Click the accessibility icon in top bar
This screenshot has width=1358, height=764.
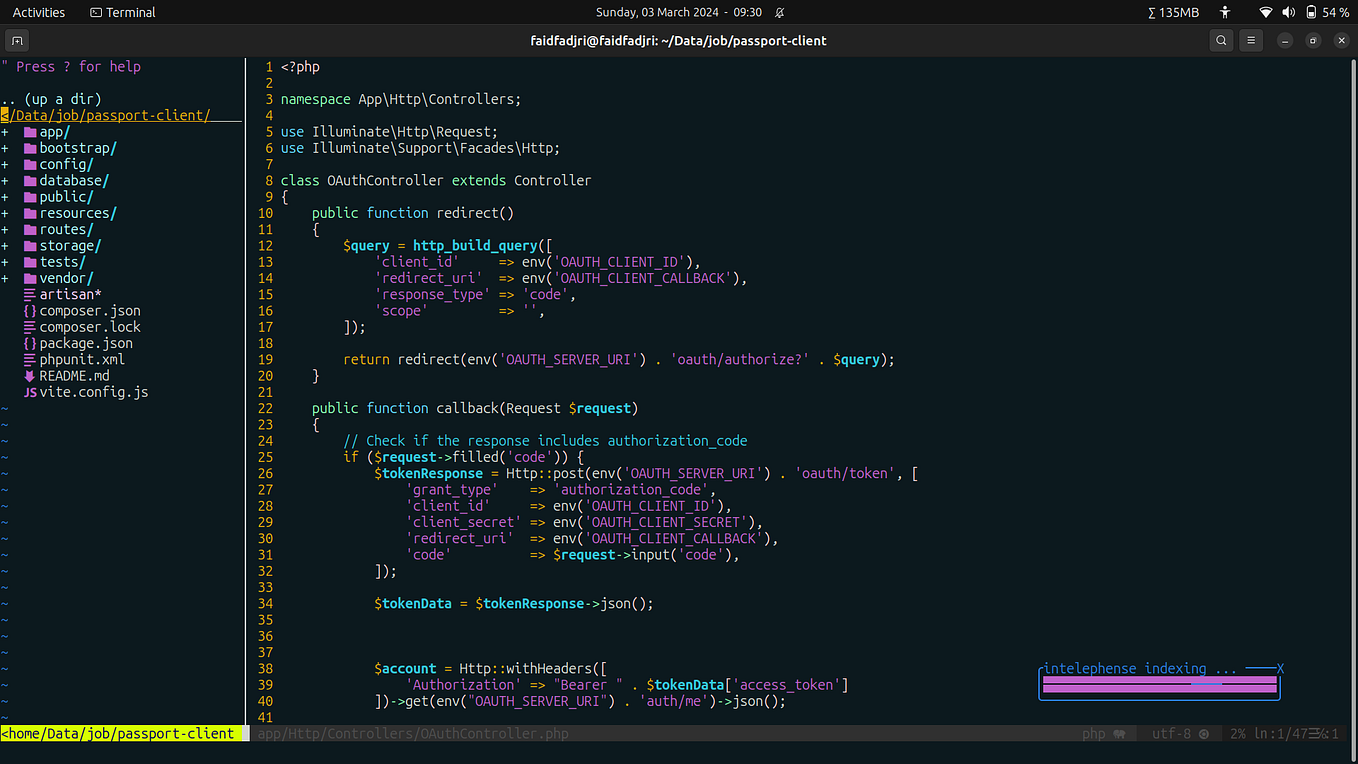(x=1225, y=12)
